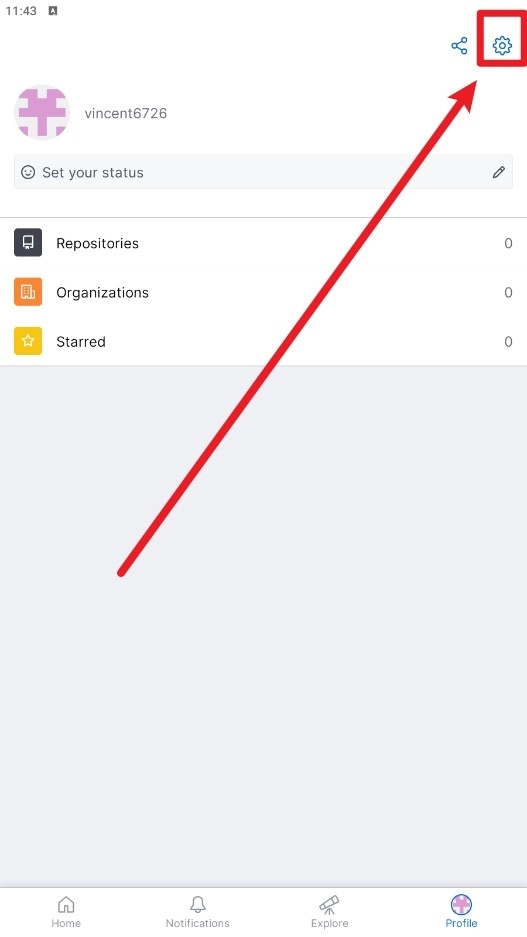Open the Organizations list
Screen dimensions: 527x937
pos(264,292)
